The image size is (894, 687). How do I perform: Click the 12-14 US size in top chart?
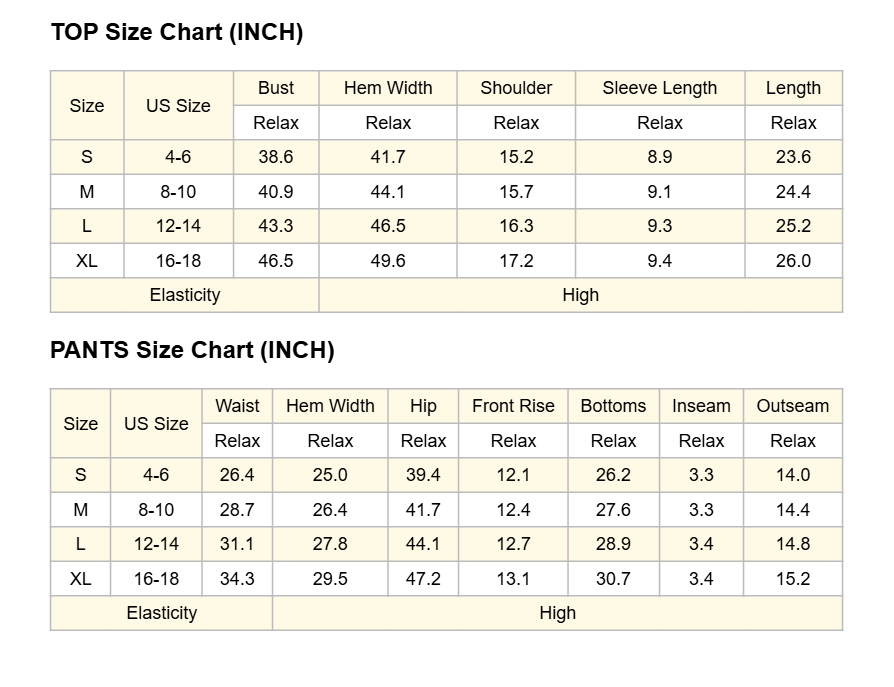pyautogui.click(x=178, y=226)
